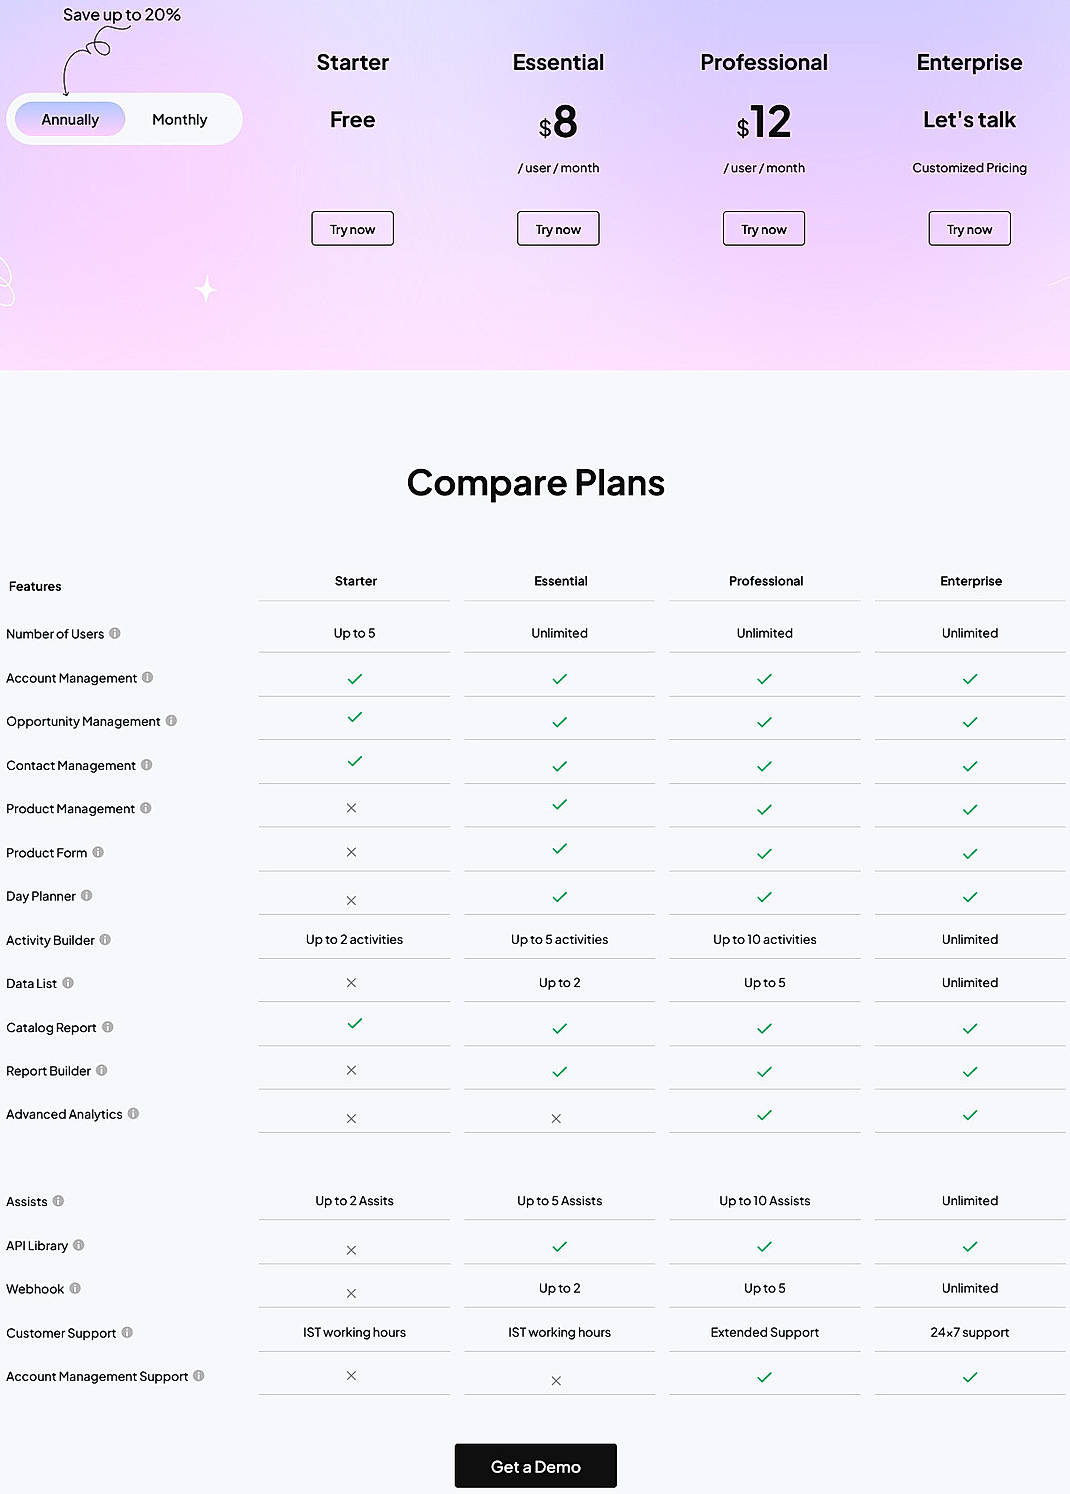Open the Activity Builder info tooltip
Image resolution: width=1070 pixels, height=1494 pixels.
pos(103,939)
